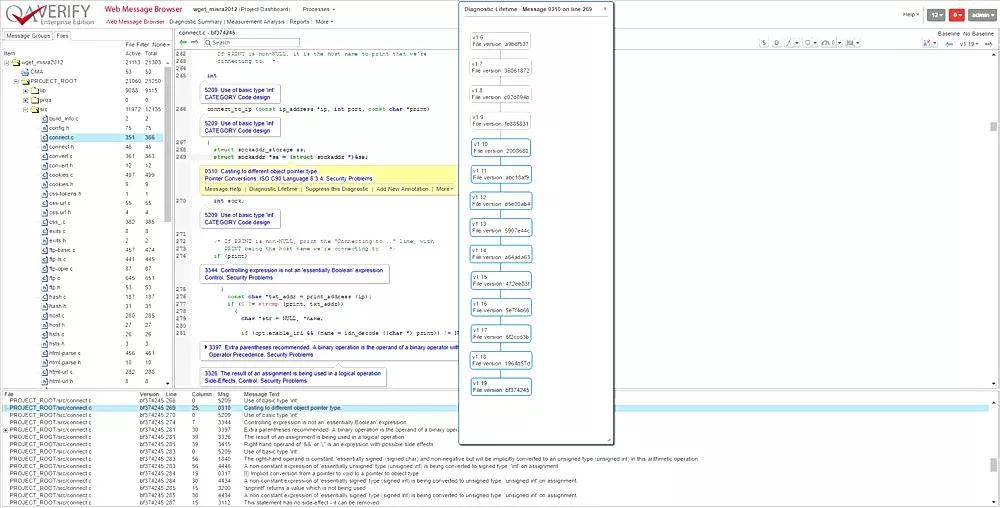1000x508 pixels.
Task: Open the grey 12 notifications dropdown
Action: (x=936, y=15)
